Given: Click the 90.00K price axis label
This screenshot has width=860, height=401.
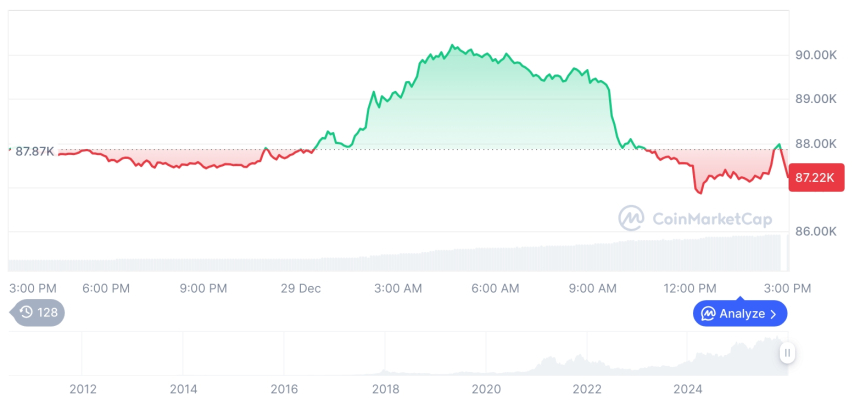Looking at the screenshot, I should click(815, 55).
